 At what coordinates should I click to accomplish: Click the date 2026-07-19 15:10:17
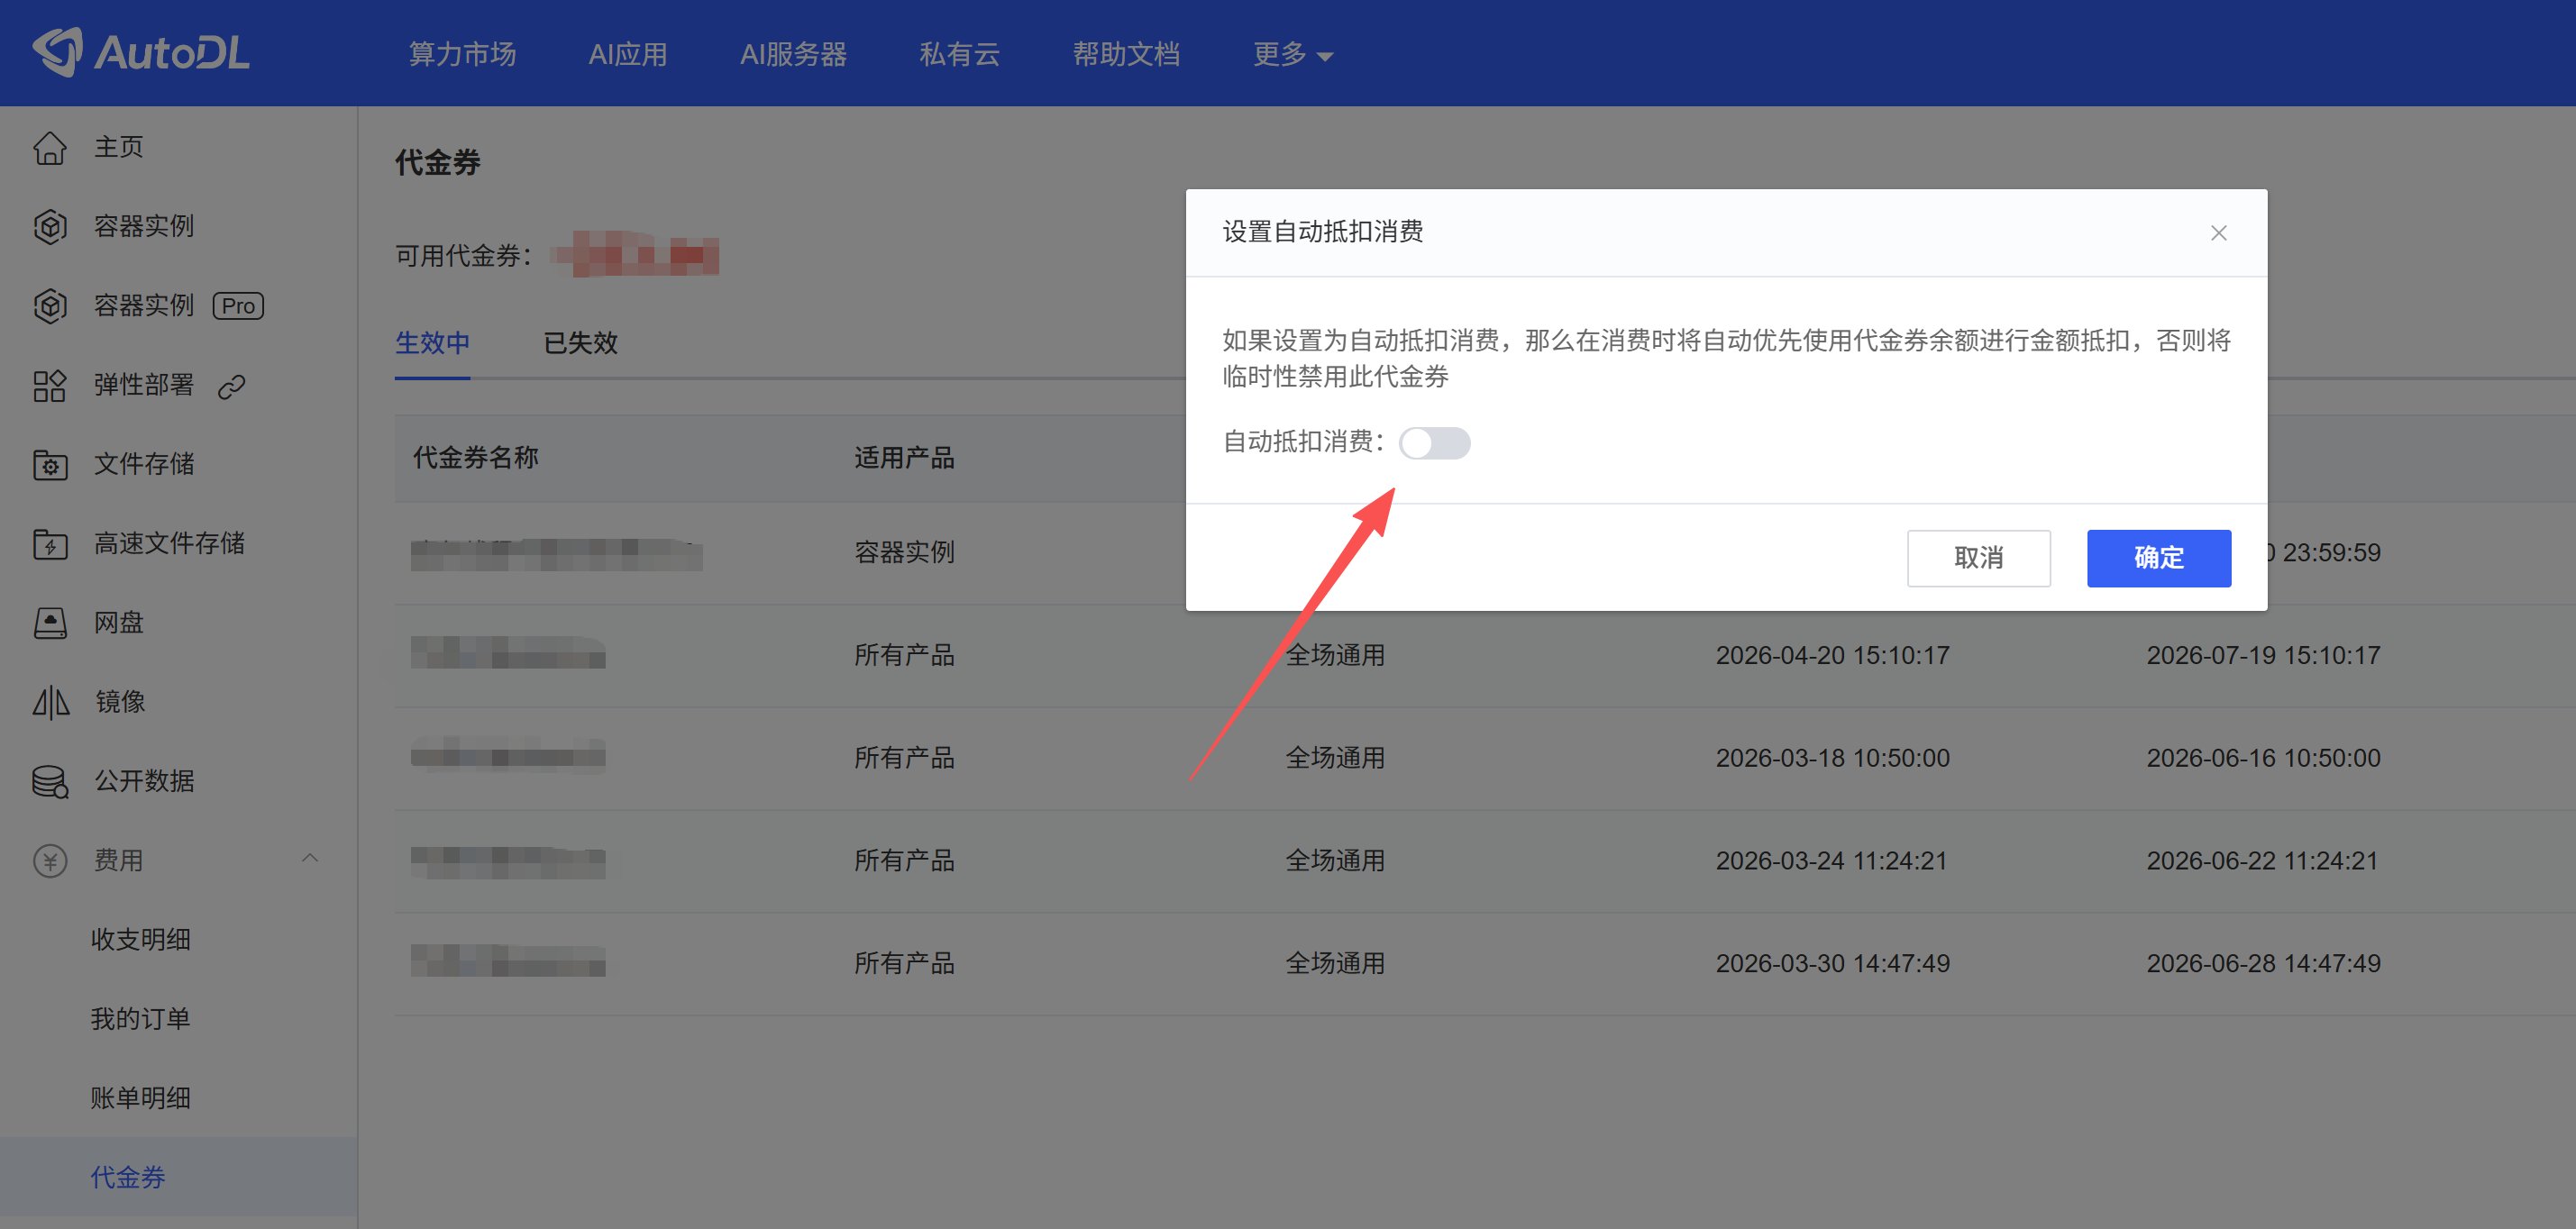pyautogui.click(x=2263, y=655)
